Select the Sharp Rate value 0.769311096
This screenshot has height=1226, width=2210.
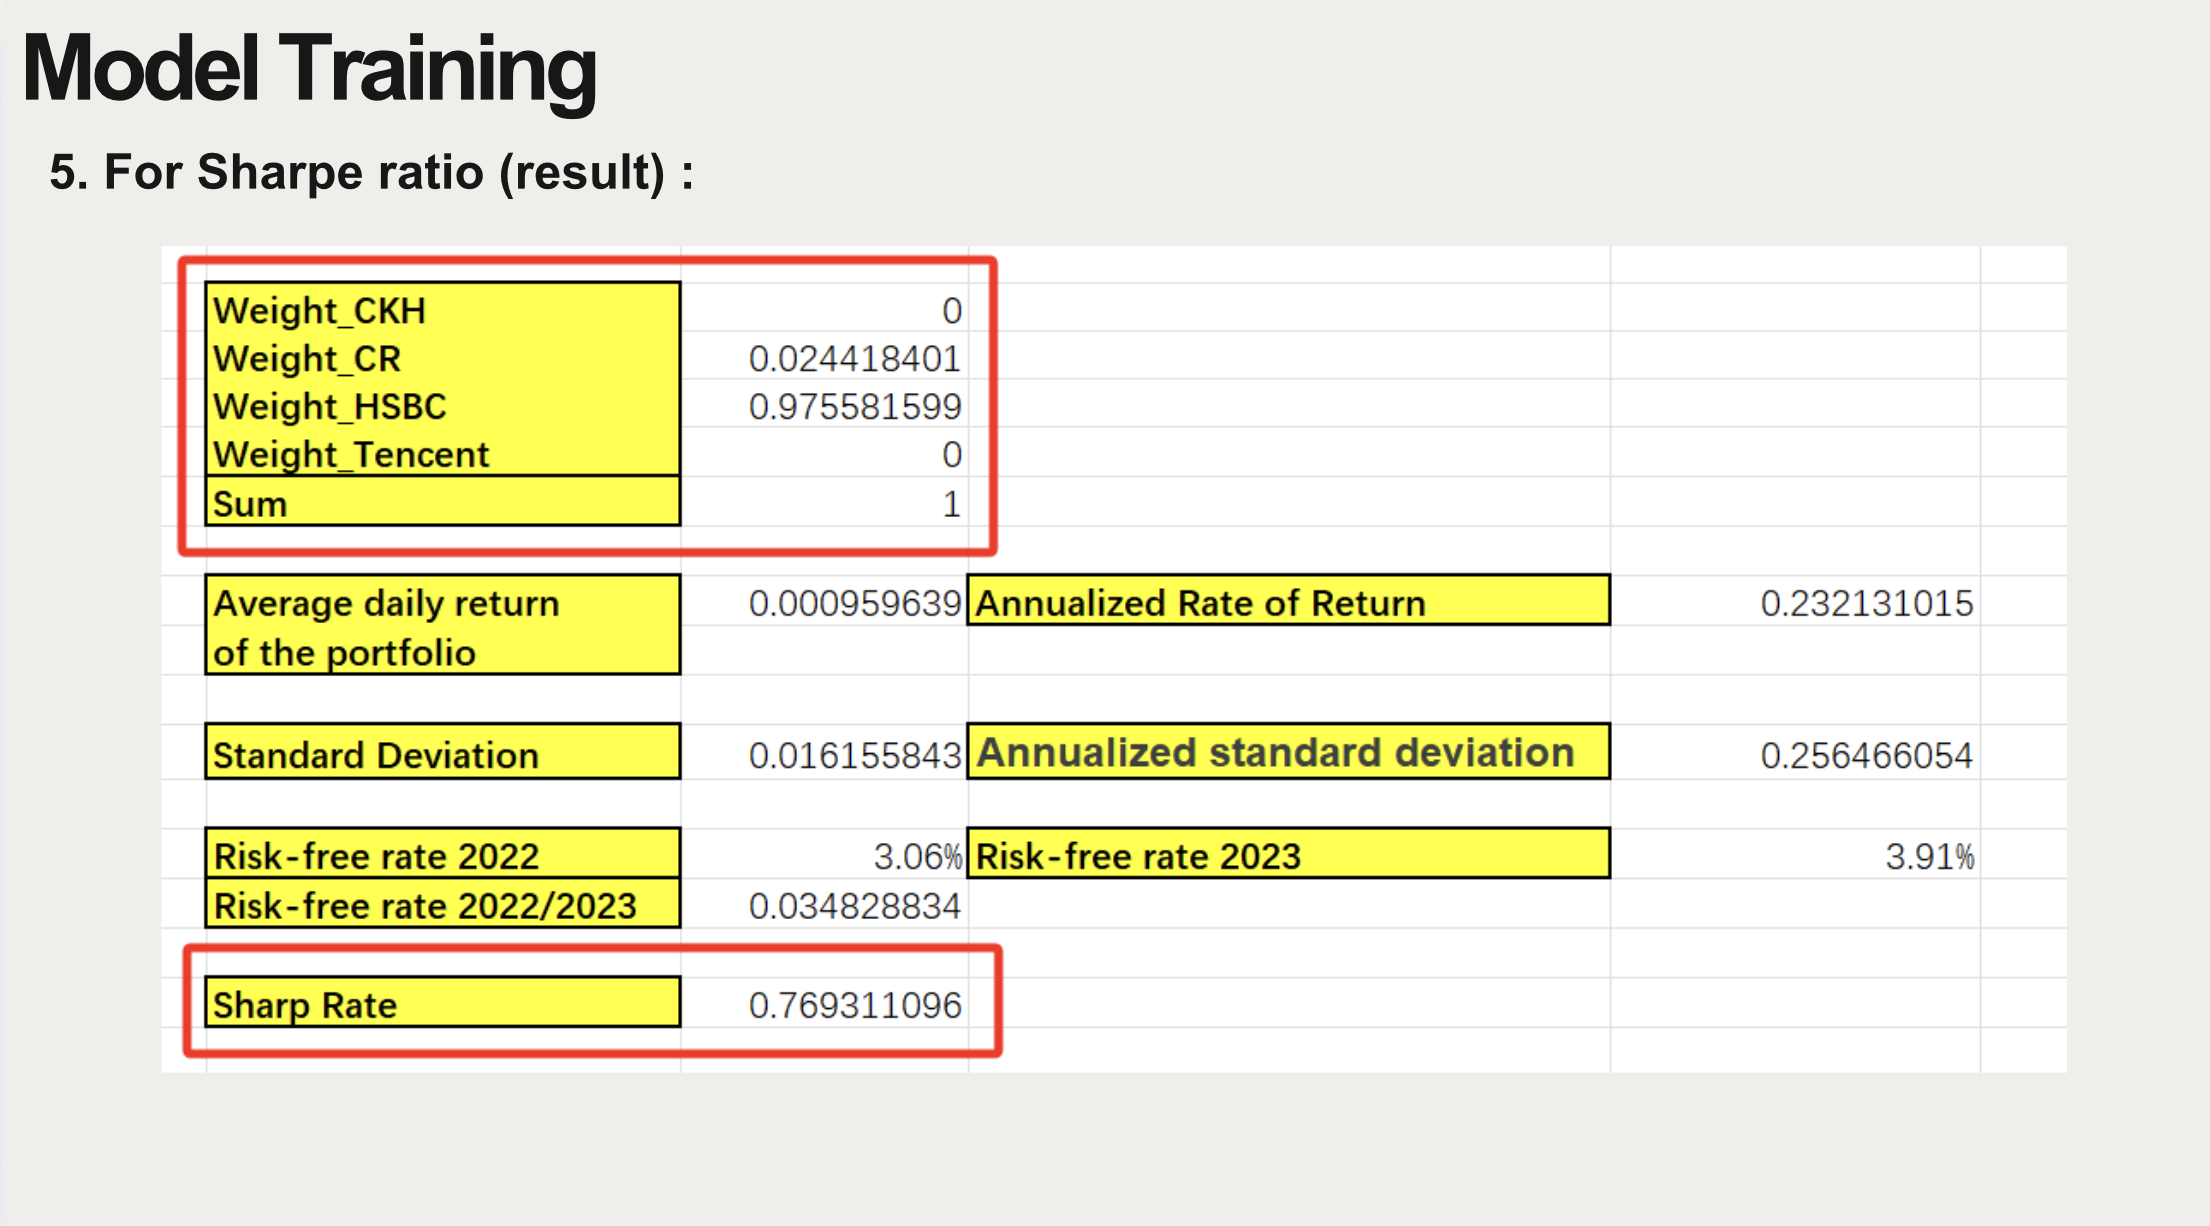[854, 1005]
